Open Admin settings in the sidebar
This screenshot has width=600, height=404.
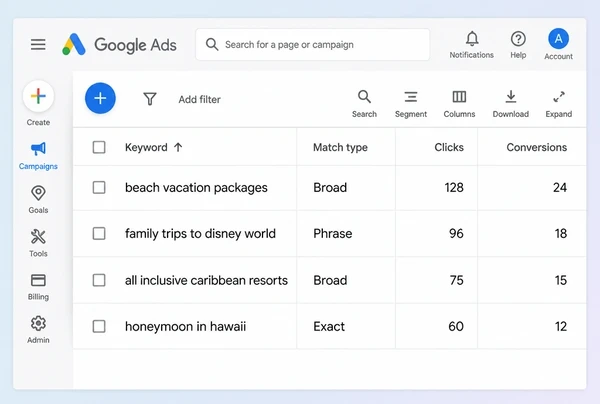pyautogui.click(x=38, y=329)
